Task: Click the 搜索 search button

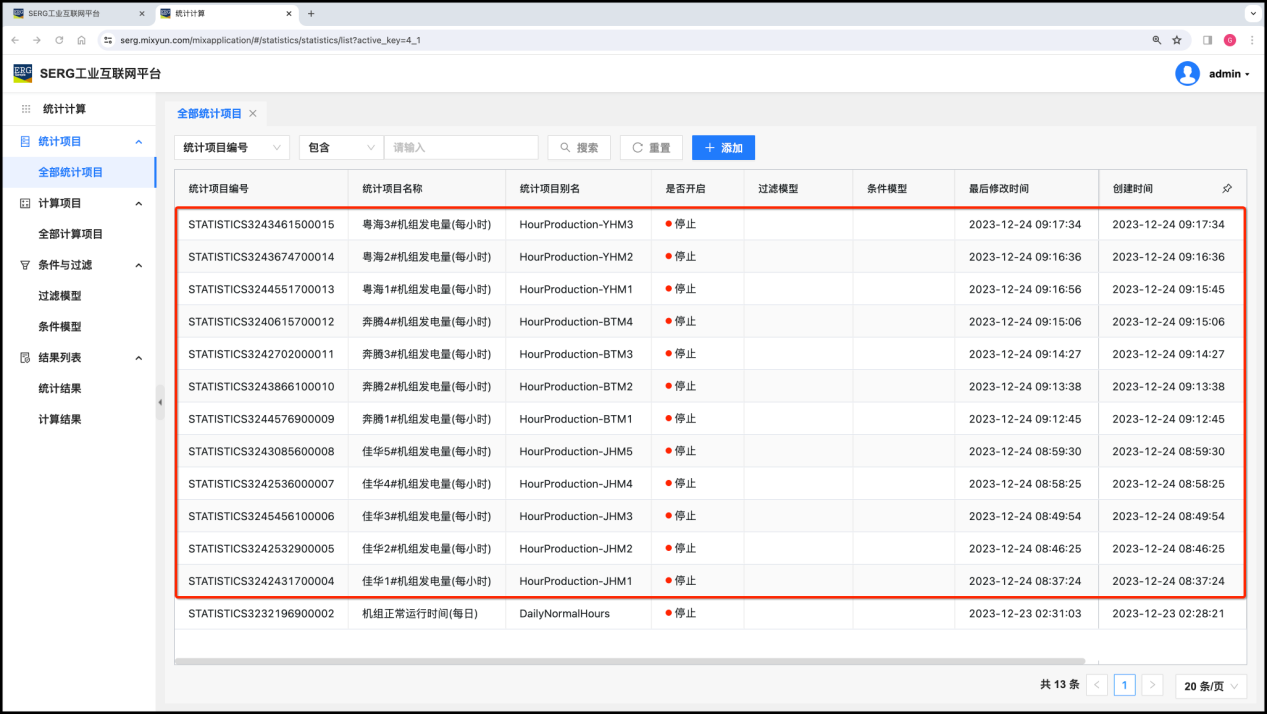Action: tap(579, 148)
